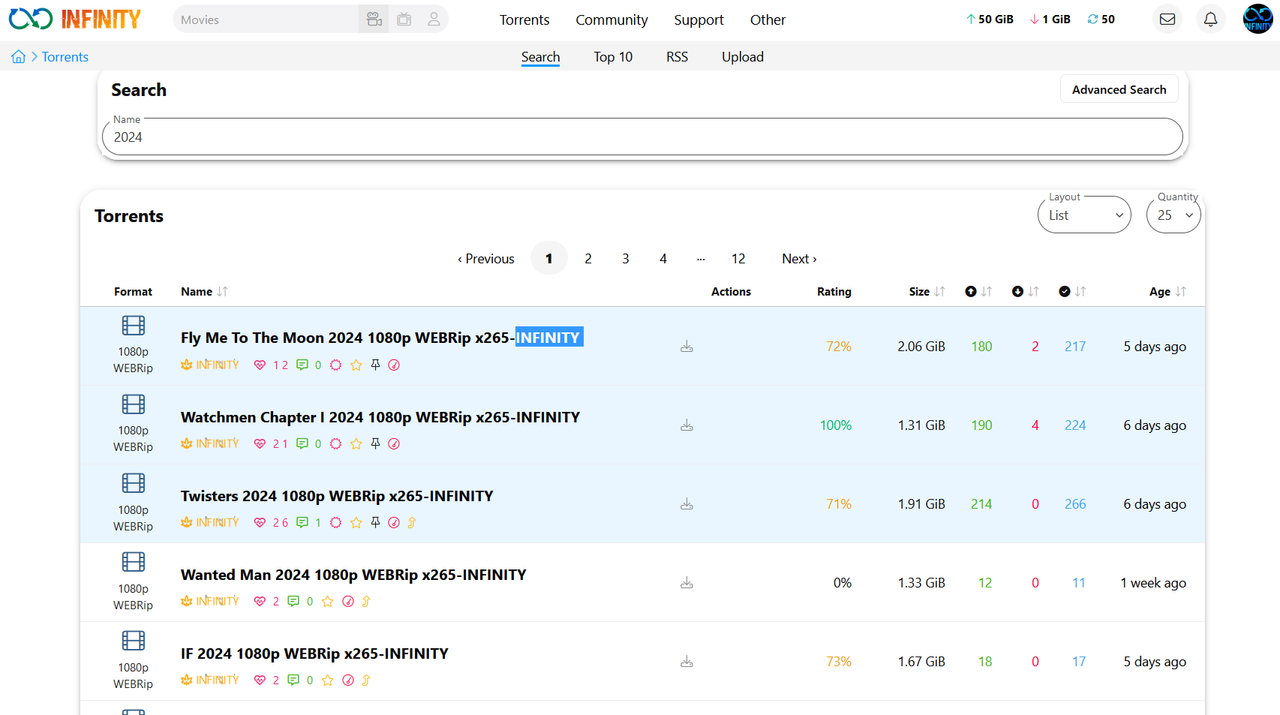Open the notifications bell icon
The width and height of the screenshot is (1280, 715).
coord(1210,19)
